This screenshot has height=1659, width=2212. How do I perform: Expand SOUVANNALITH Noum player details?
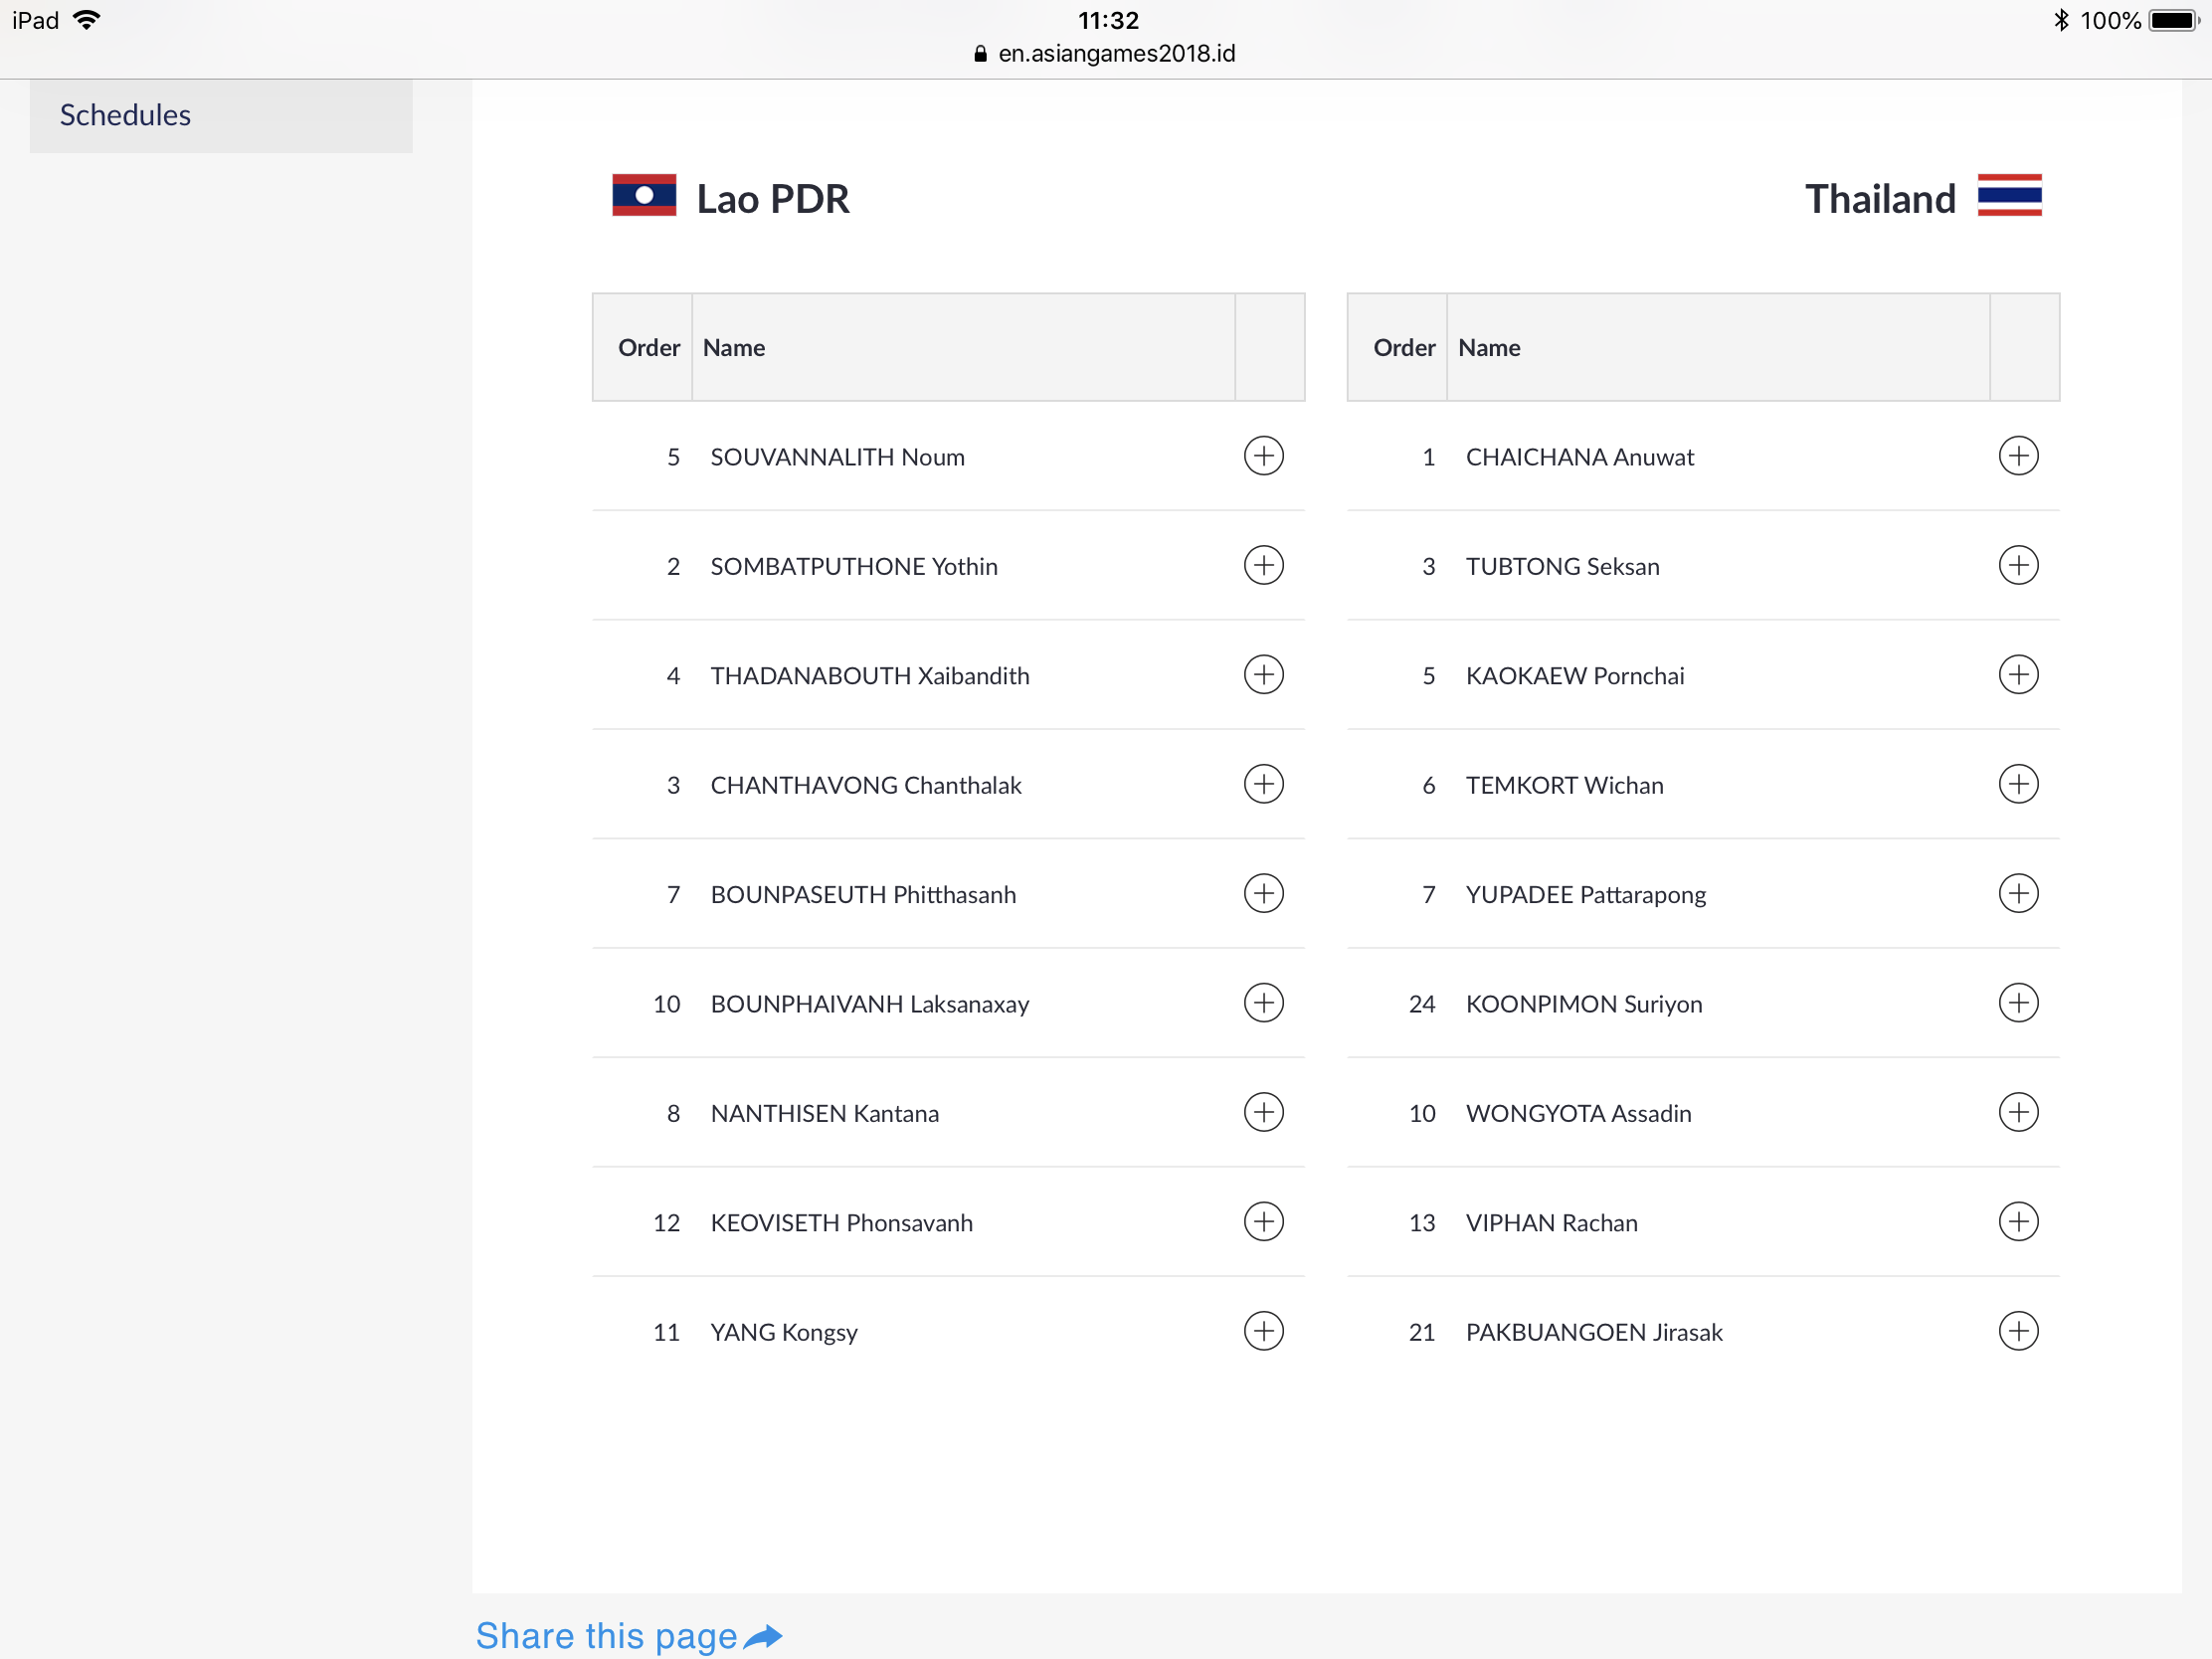[1264, 457]
